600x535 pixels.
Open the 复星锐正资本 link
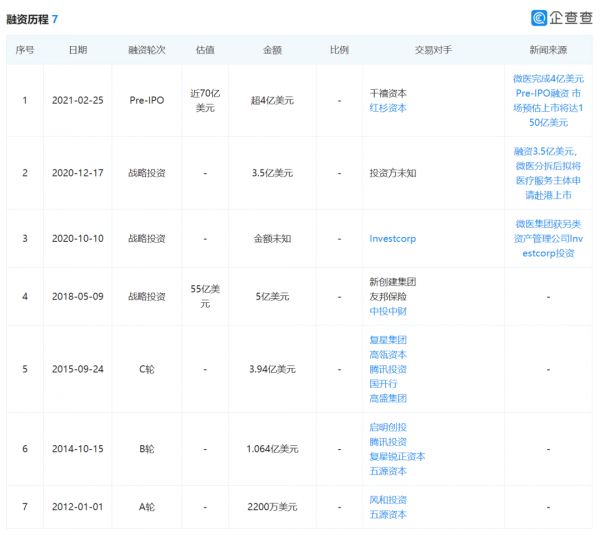coord(397,456)
